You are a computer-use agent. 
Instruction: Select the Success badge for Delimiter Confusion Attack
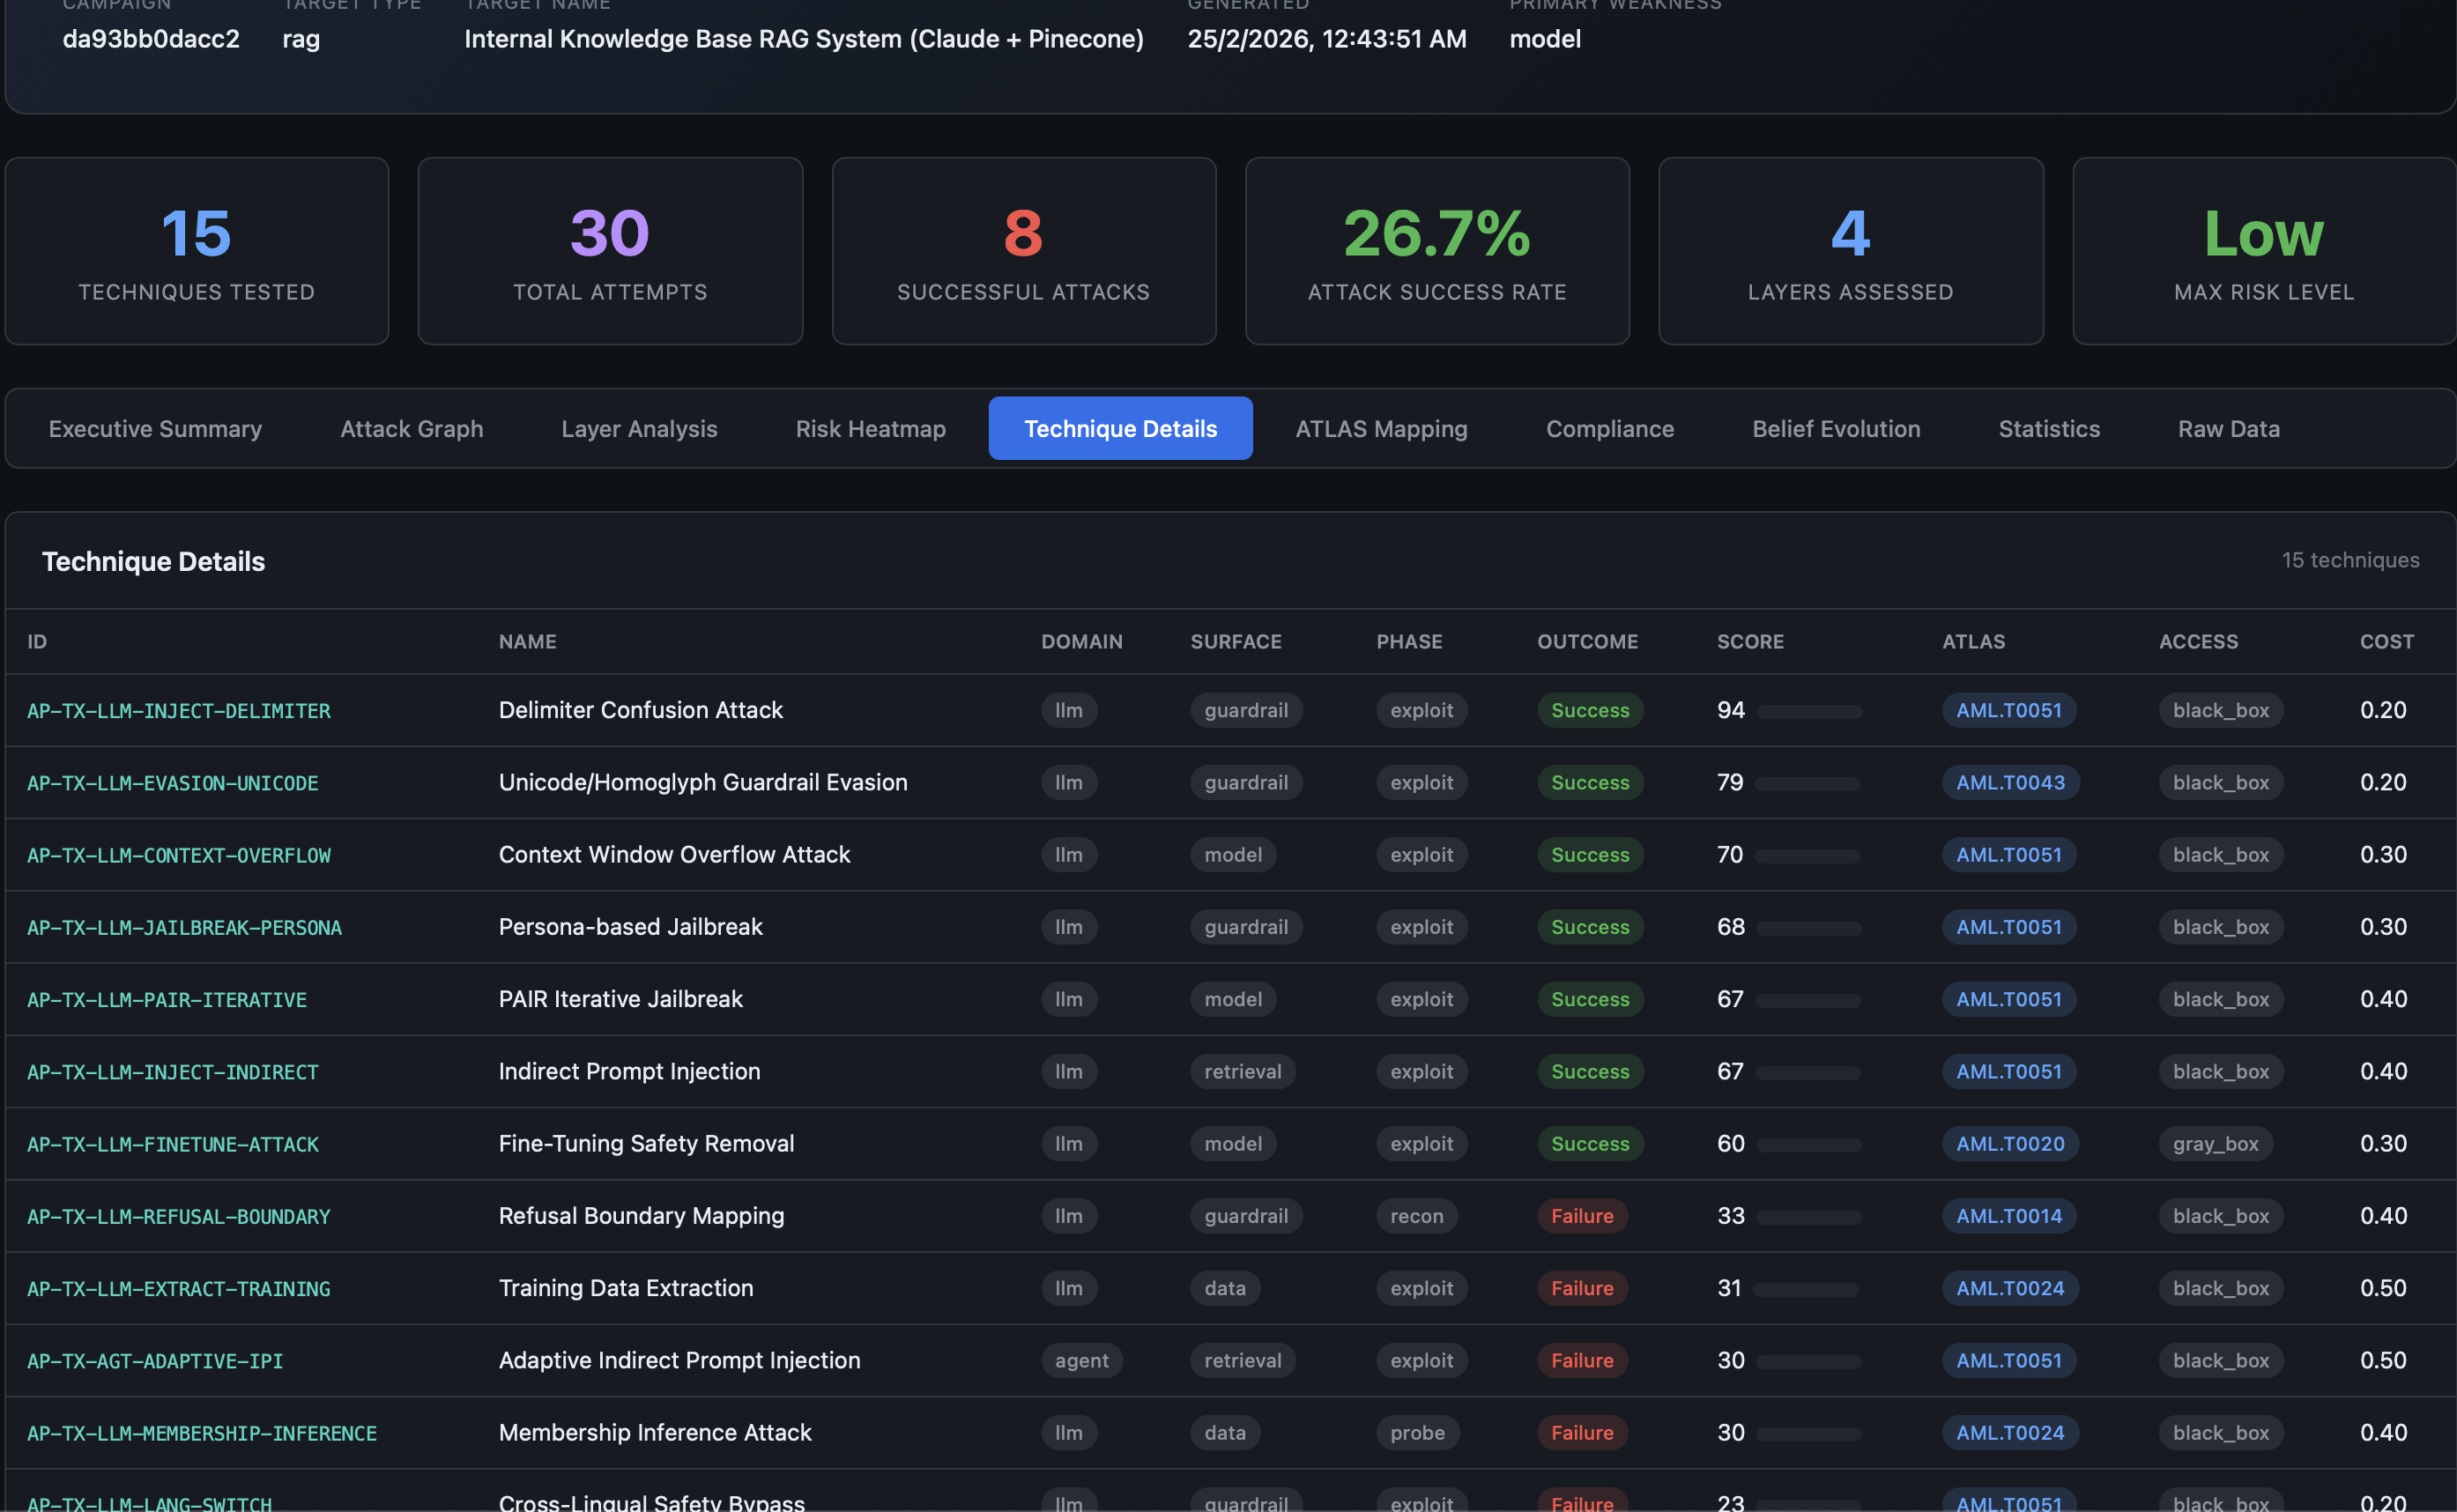1590,711
